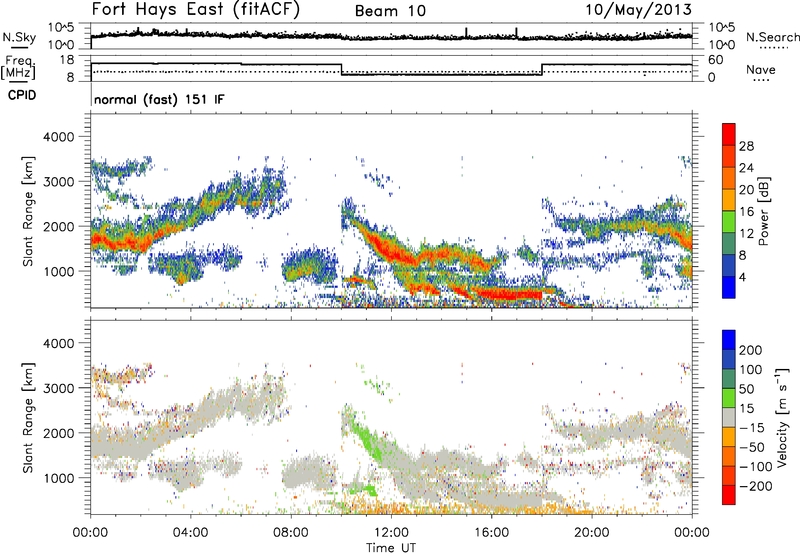The height and width of the screenshot is (554, 800).
Task: Click the velocity colorbar's gray segment
Action: point(729,417)
